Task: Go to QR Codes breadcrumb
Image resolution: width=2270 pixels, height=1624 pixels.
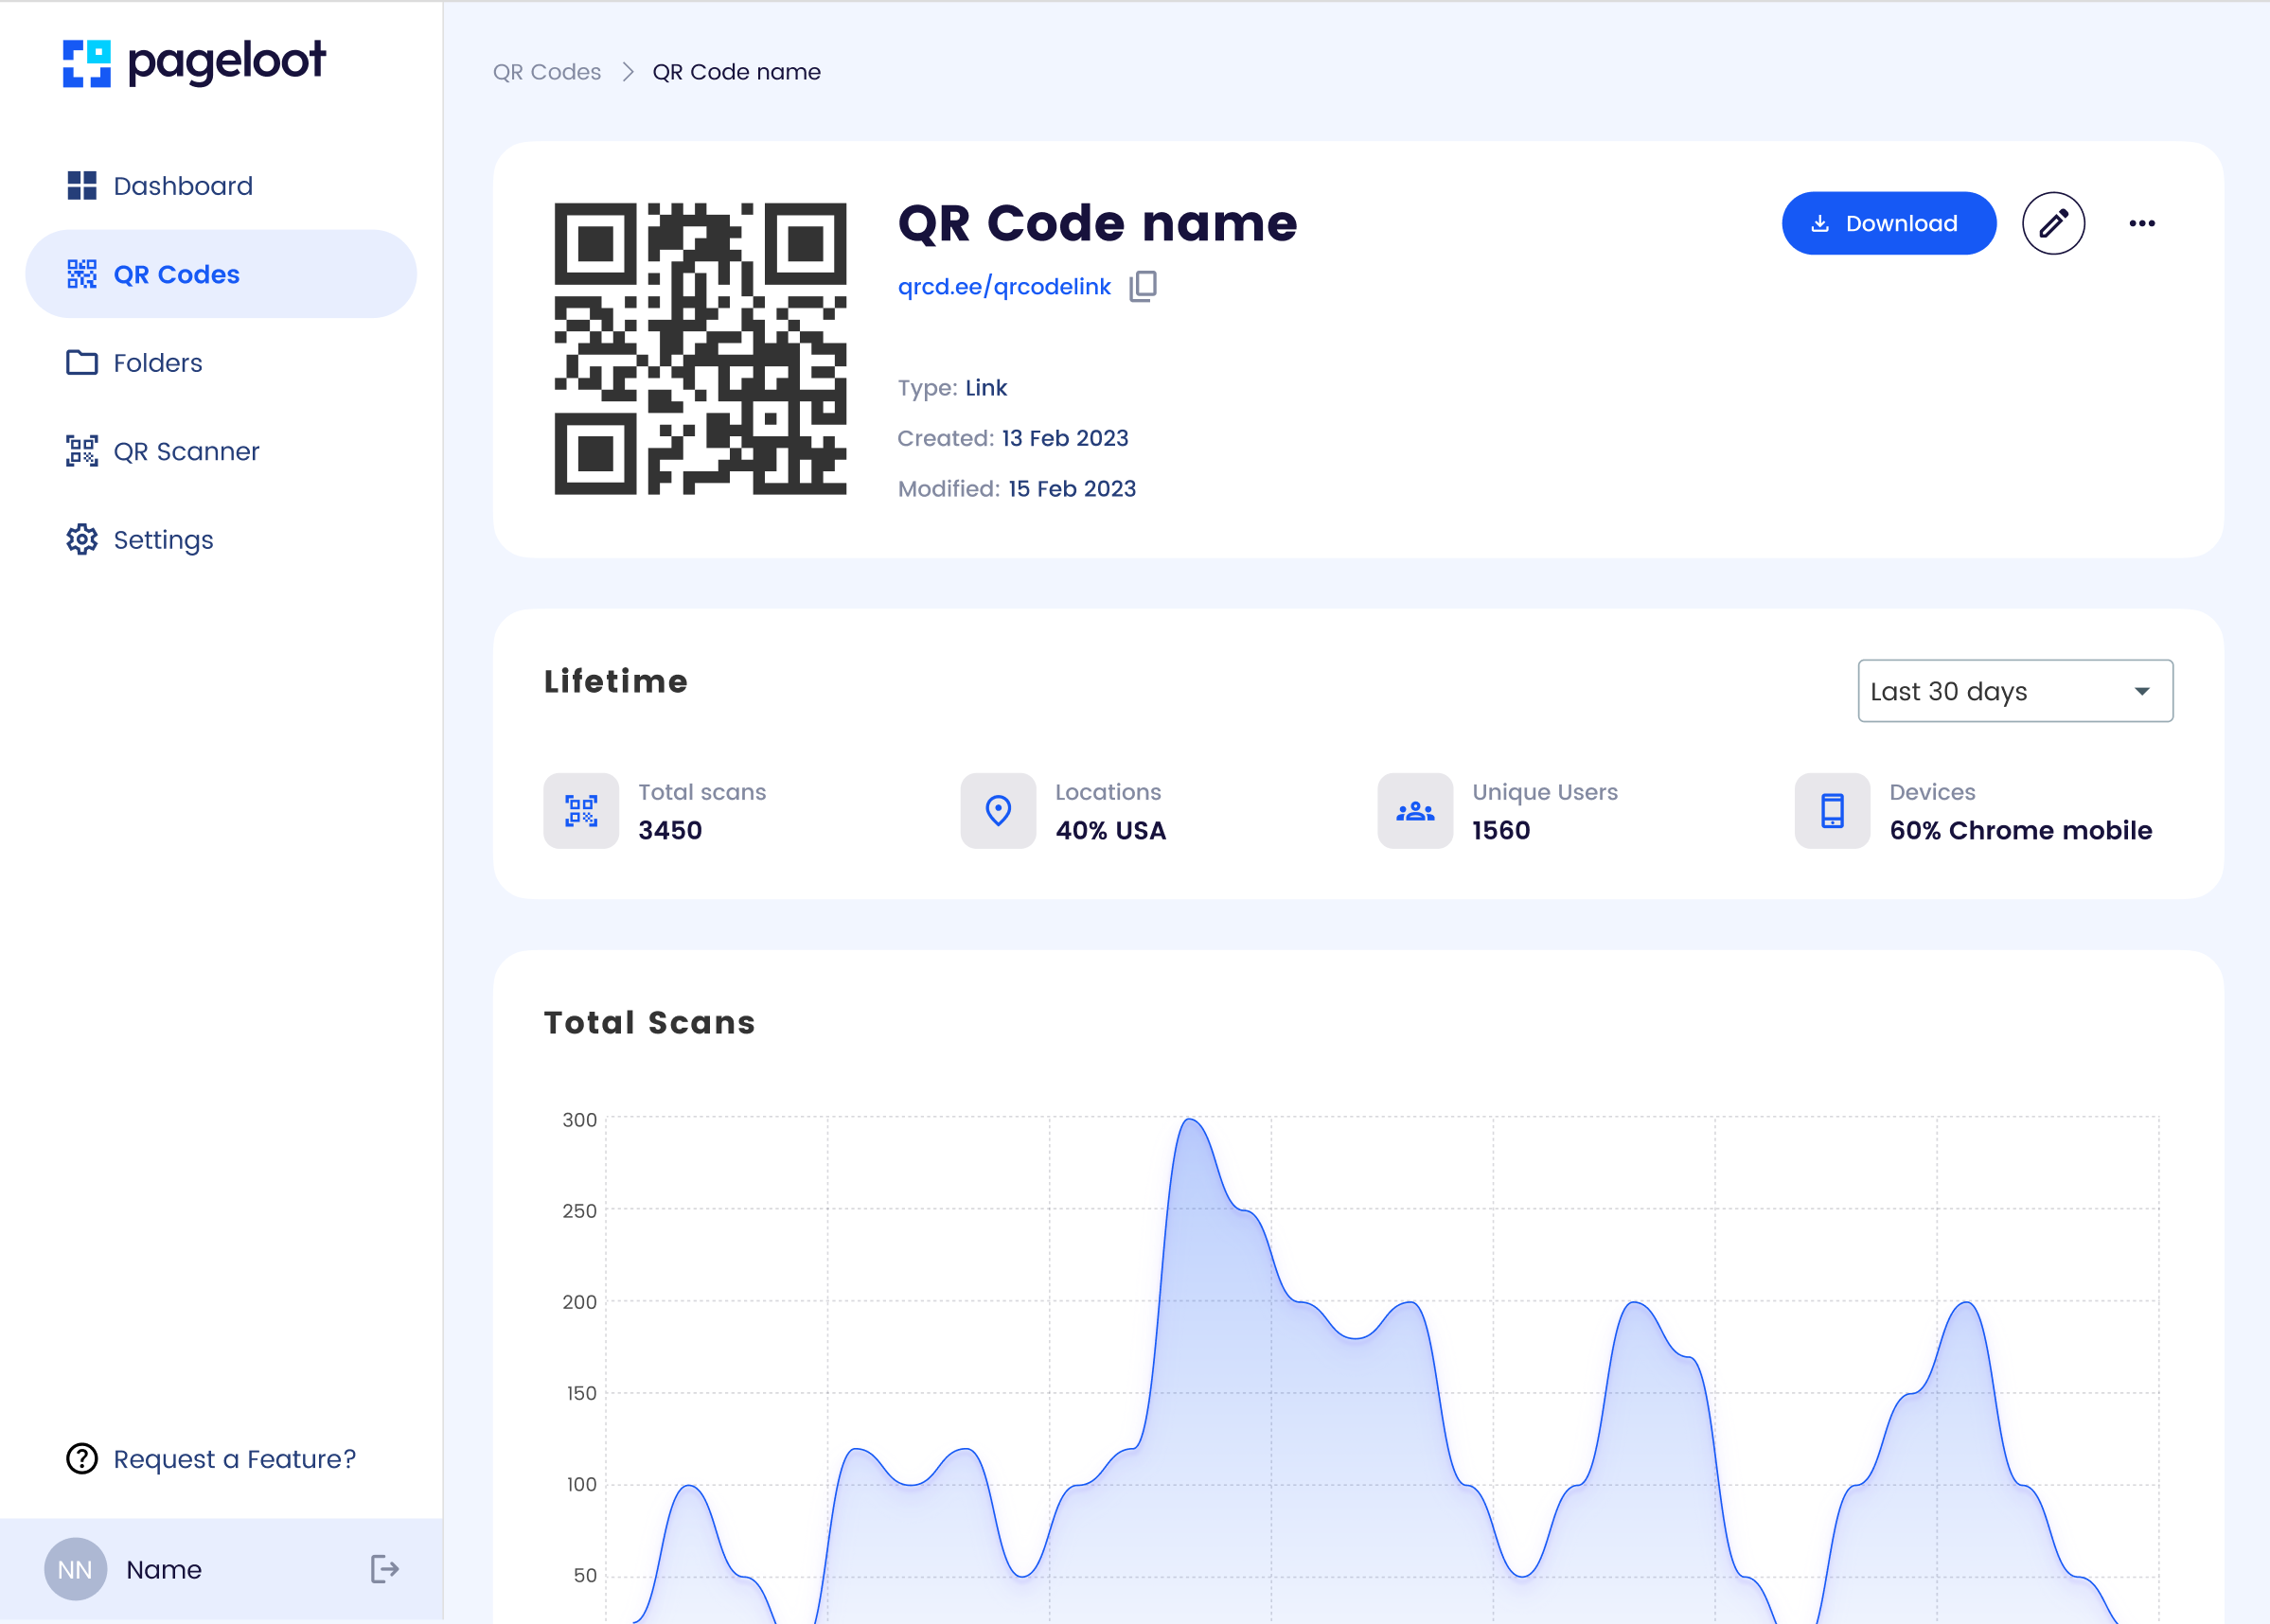Action: 547,72
